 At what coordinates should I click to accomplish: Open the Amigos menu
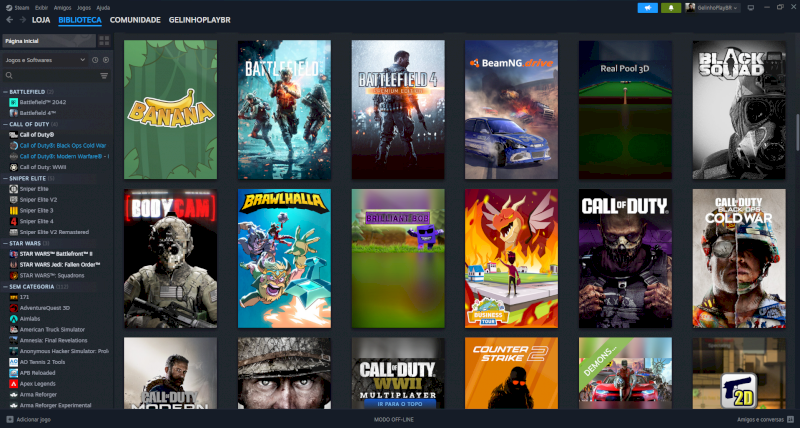click(63, 8)
